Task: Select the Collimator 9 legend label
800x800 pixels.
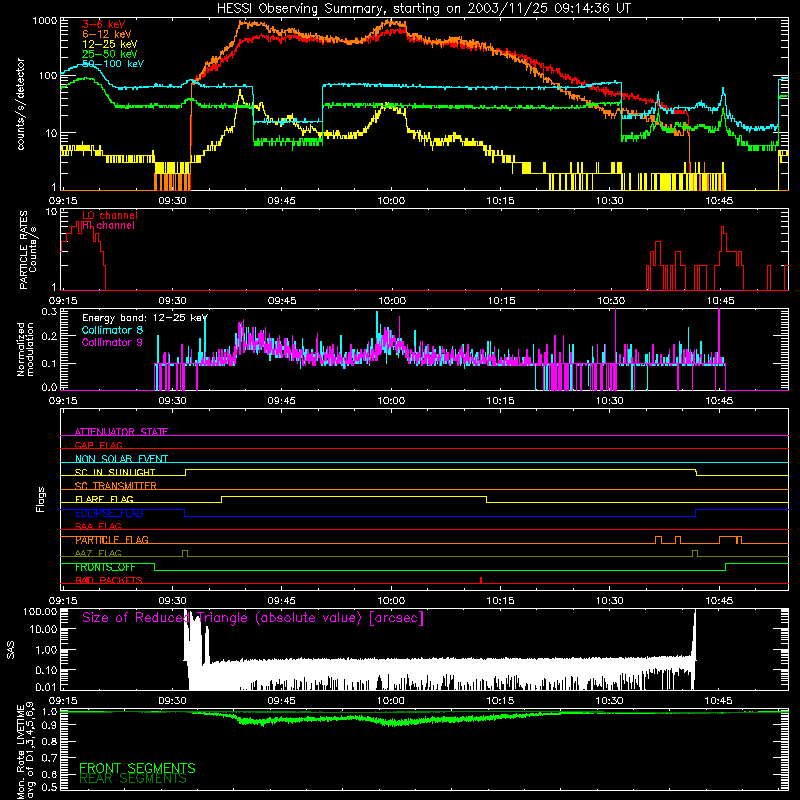Action: coord(112,342)
